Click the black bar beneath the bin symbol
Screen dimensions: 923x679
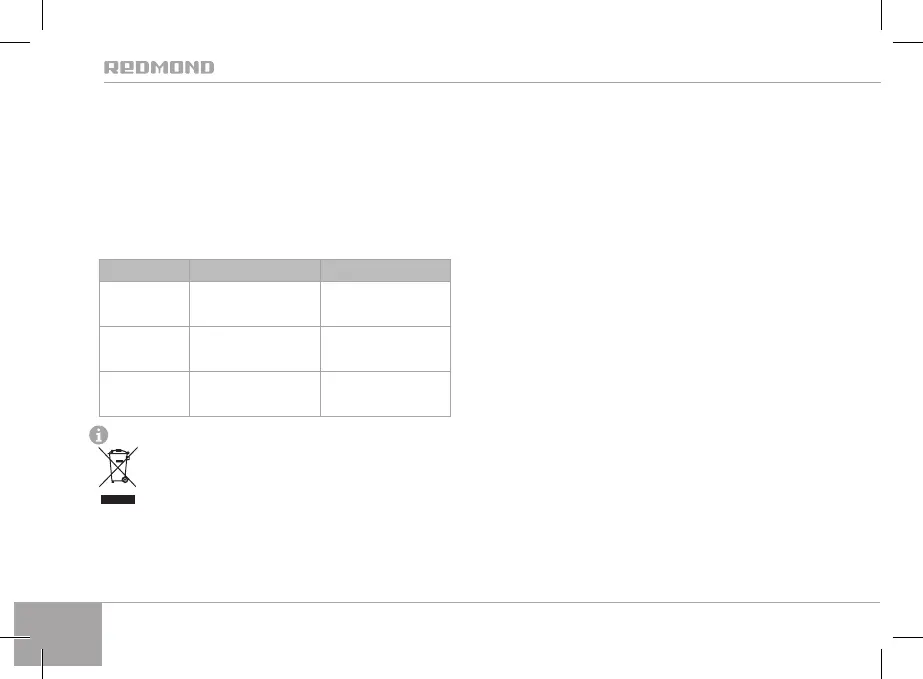[116, 497]
